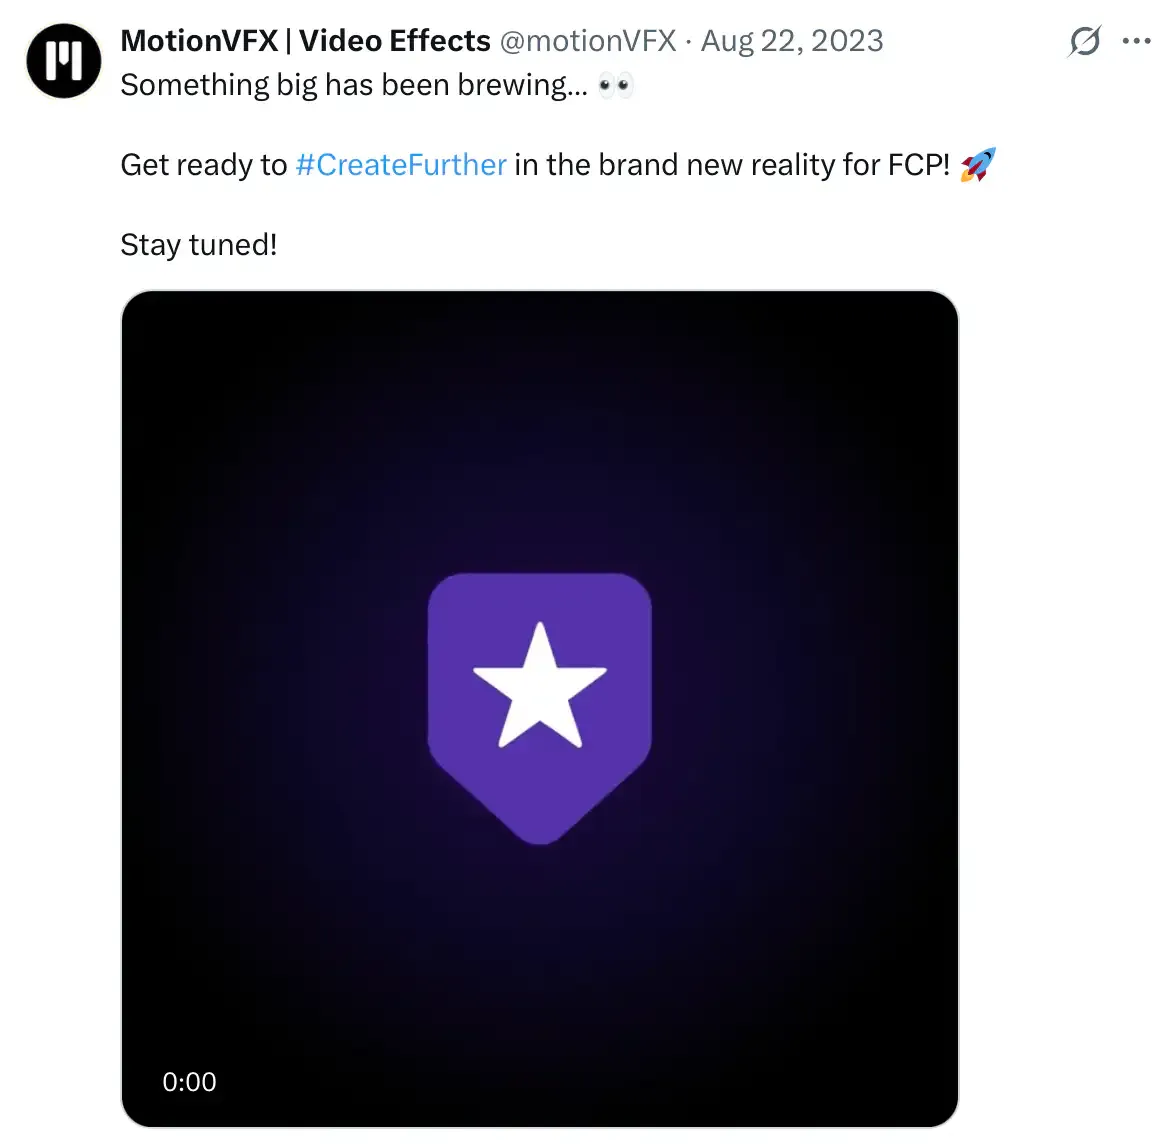Click the rocket emoji after 'FCP!'

978,165
